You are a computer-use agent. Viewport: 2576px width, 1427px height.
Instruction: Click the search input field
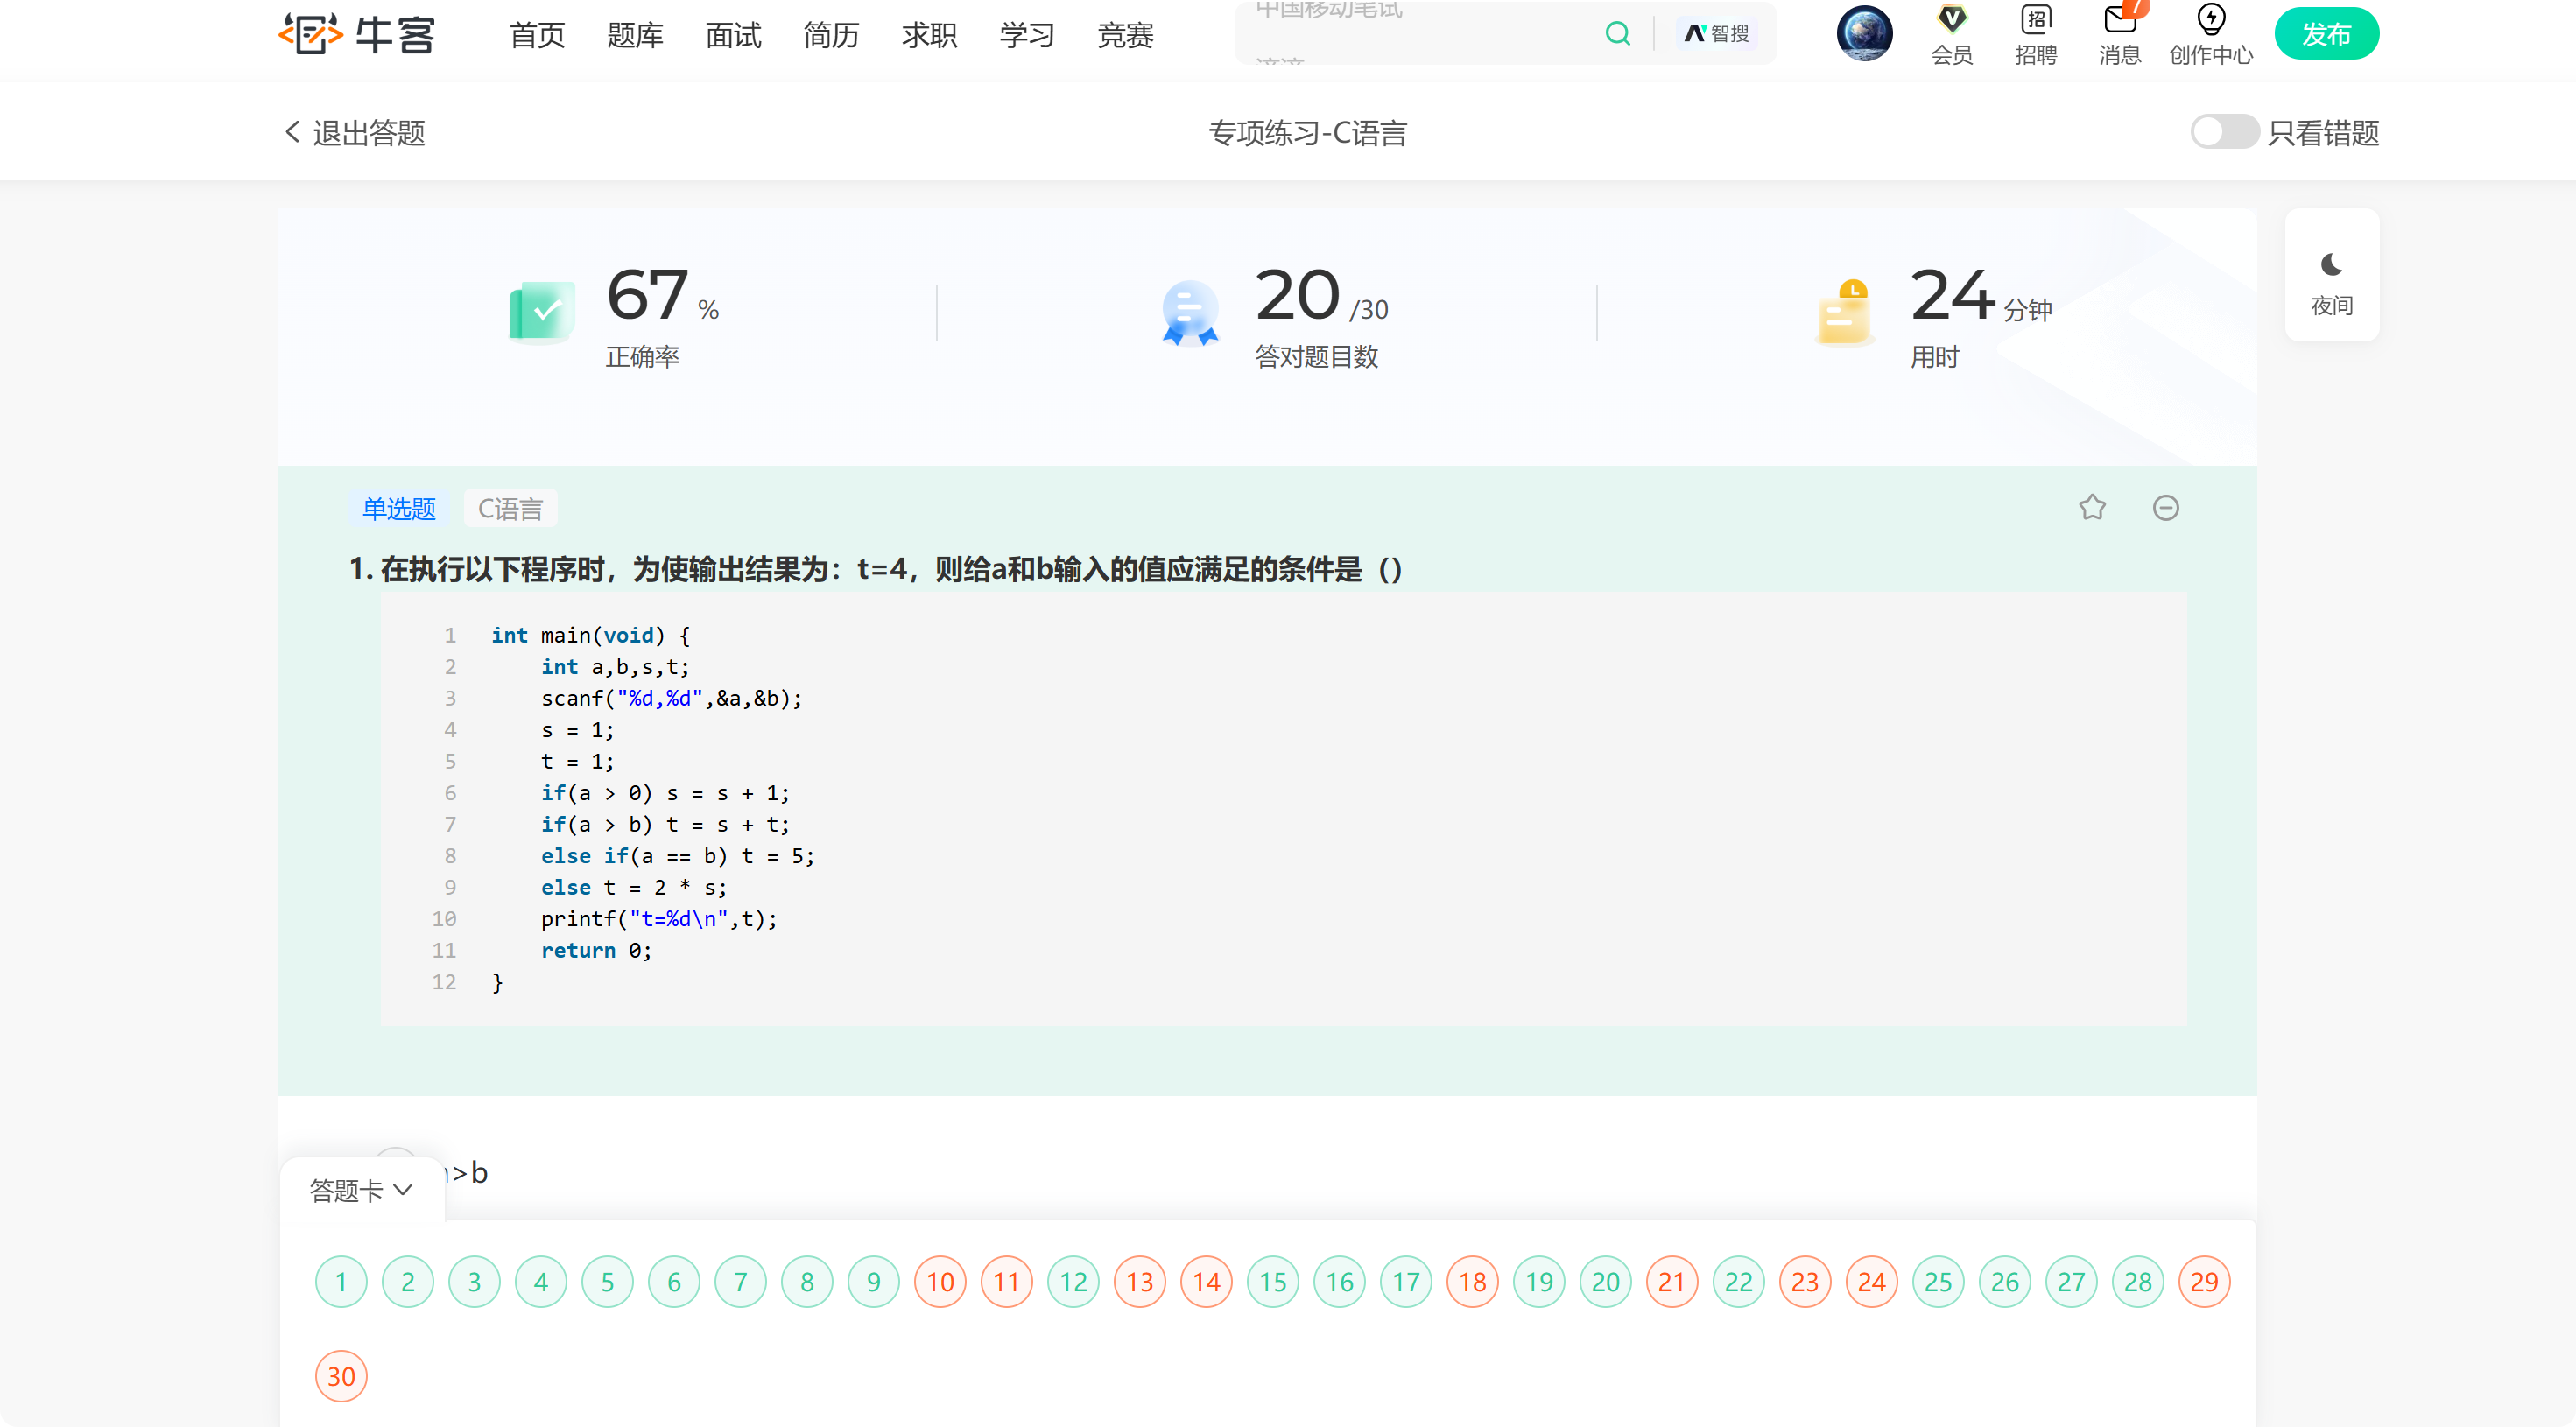tap(1420, 33)
